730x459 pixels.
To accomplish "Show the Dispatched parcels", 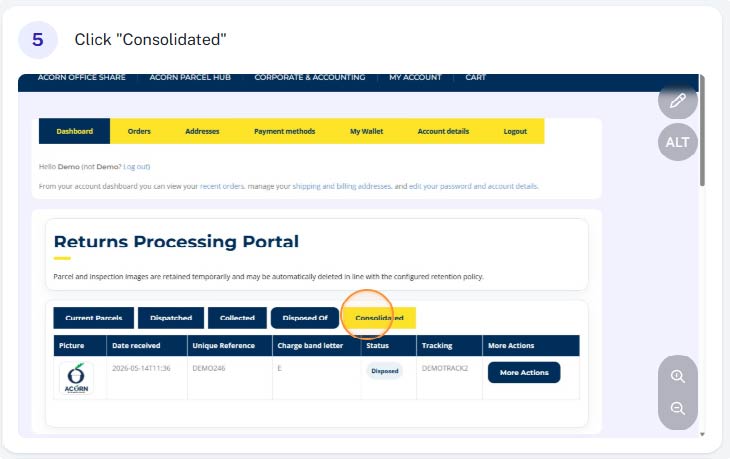I will pos(171,318).
